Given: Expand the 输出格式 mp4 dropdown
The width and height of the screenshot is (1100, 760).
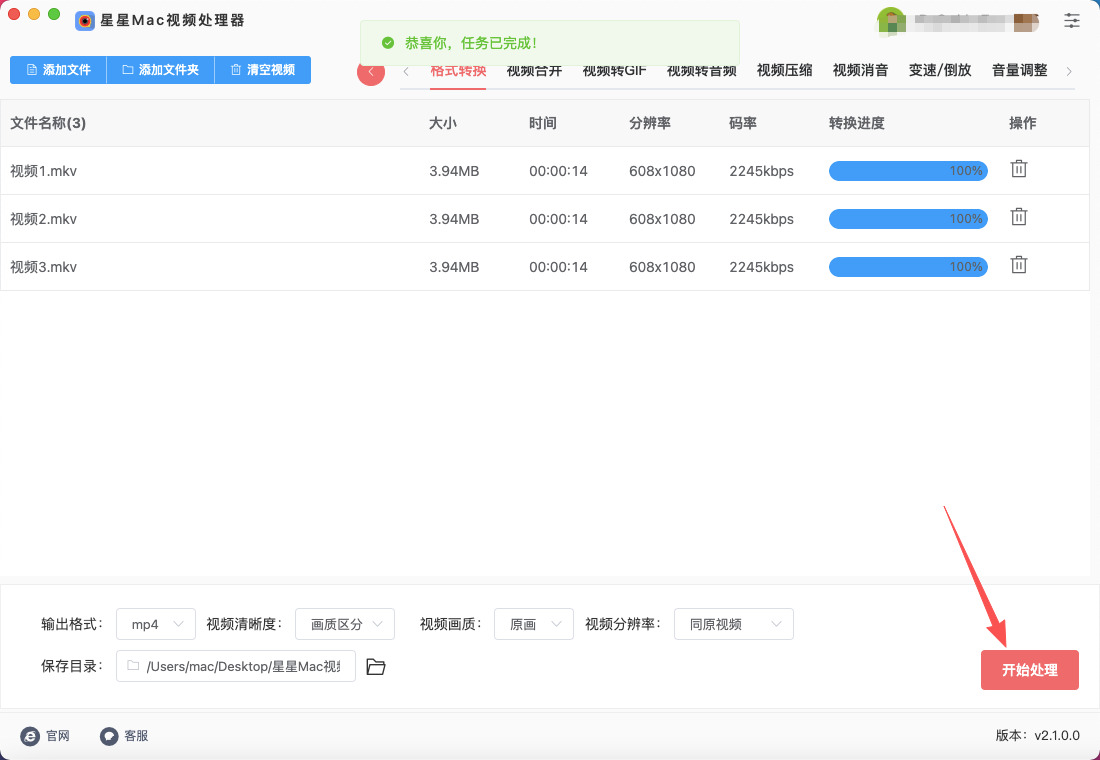Looking at the screenshot, I should click(156, 624).
